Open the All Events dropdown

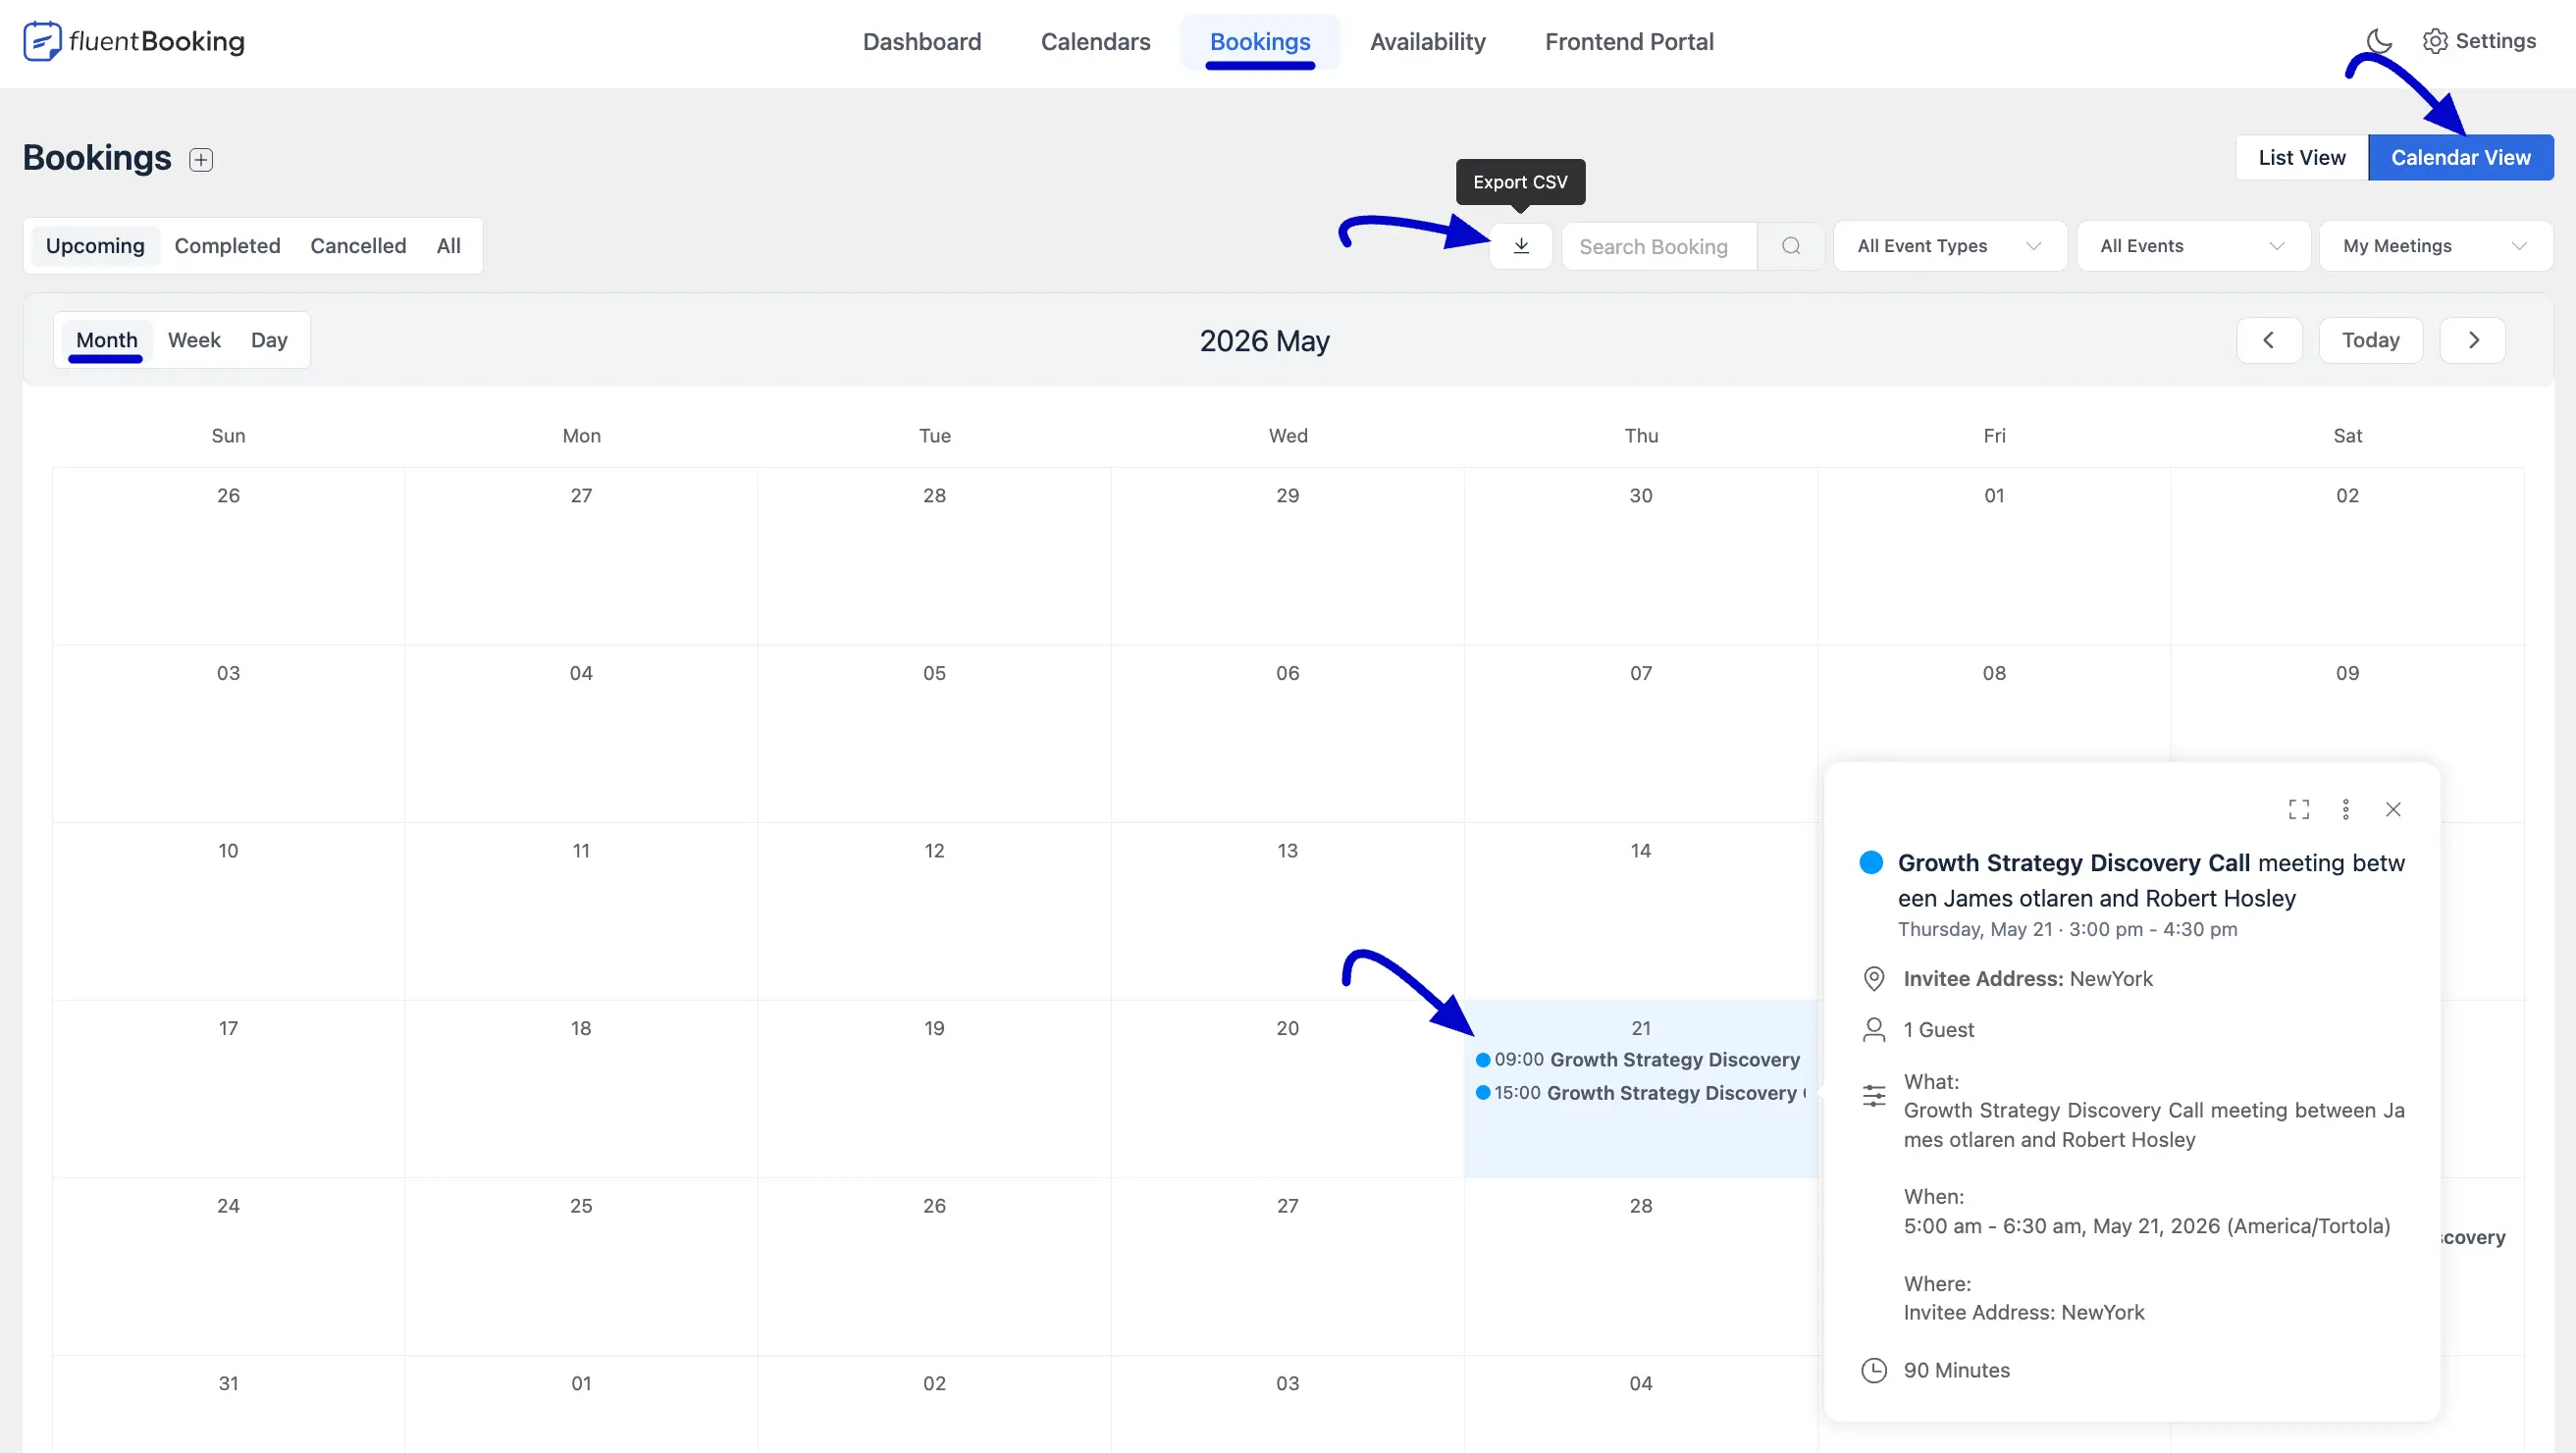pos(2193,246)
